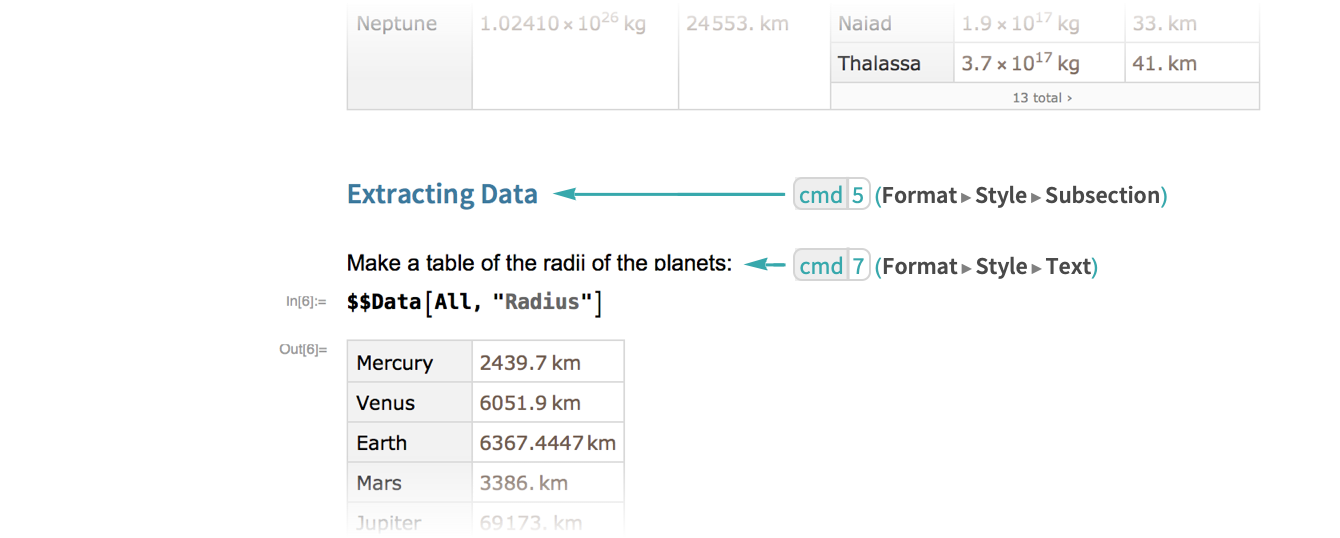The height and width of the screenshot is (538, 1340).
Task: Click the Format ▸ Style ▸ Text menu path
Action: (x=986, y=266)
